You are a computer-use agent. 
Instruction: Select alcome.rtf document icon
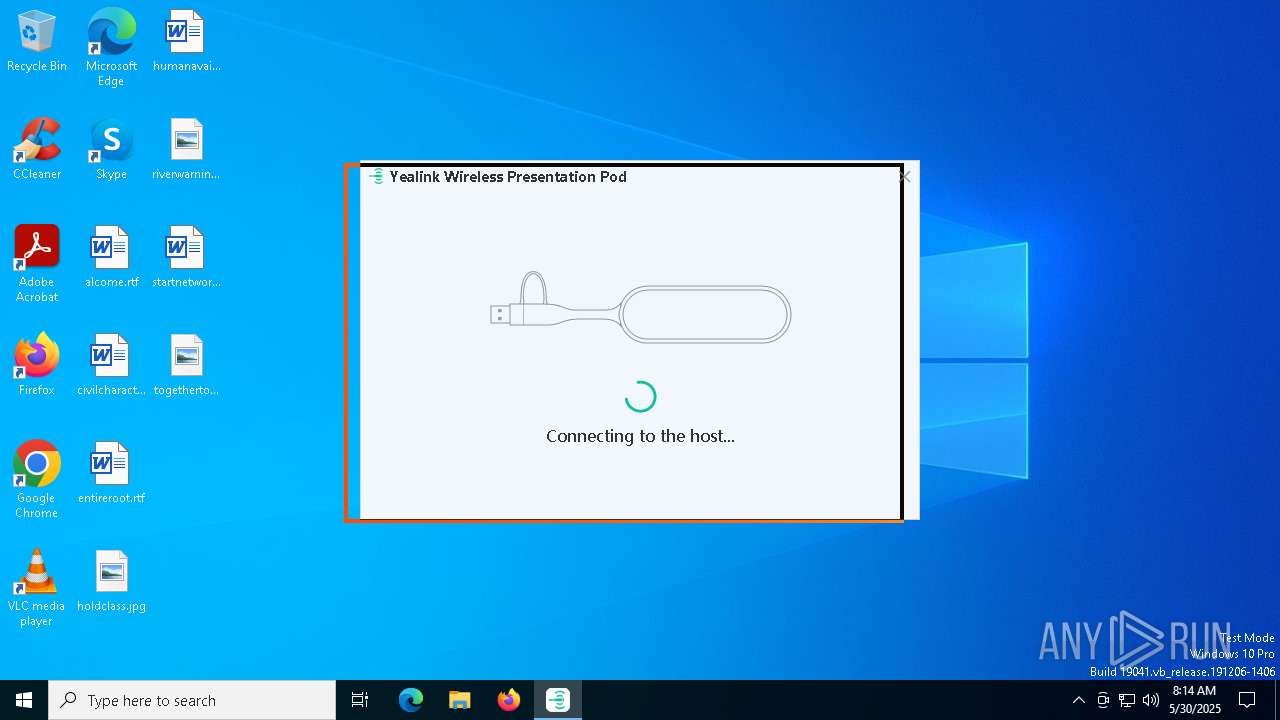click(x=111, y=257)
